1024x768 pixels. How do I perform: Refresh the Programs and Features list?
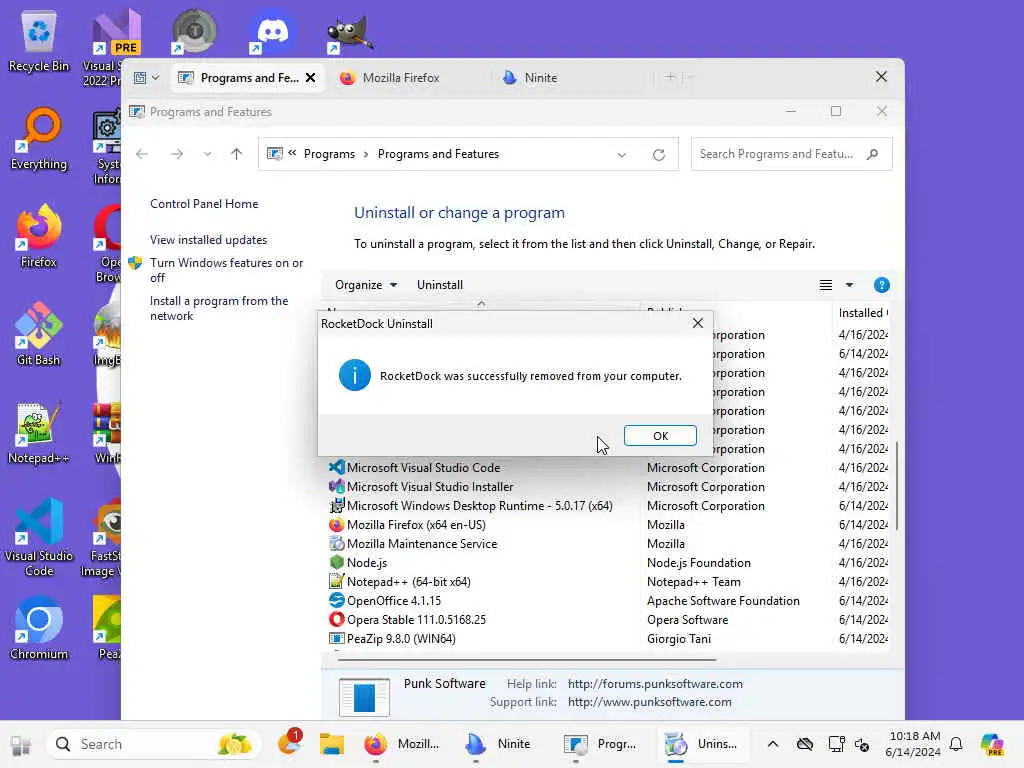point(659,155)
